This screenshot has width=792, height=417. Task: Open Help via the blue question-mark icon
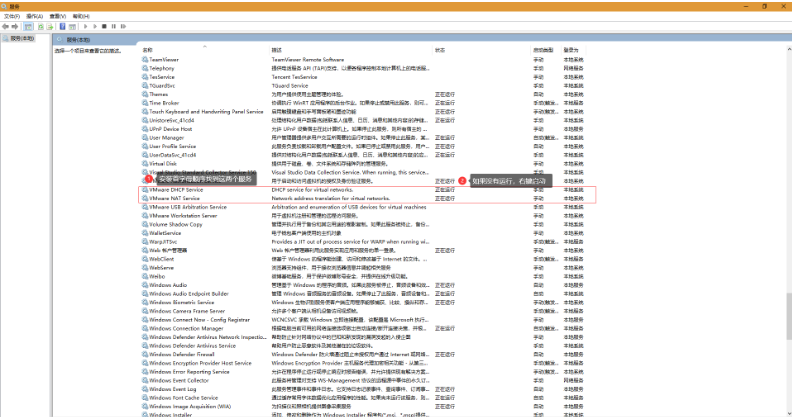pos(63,26)
